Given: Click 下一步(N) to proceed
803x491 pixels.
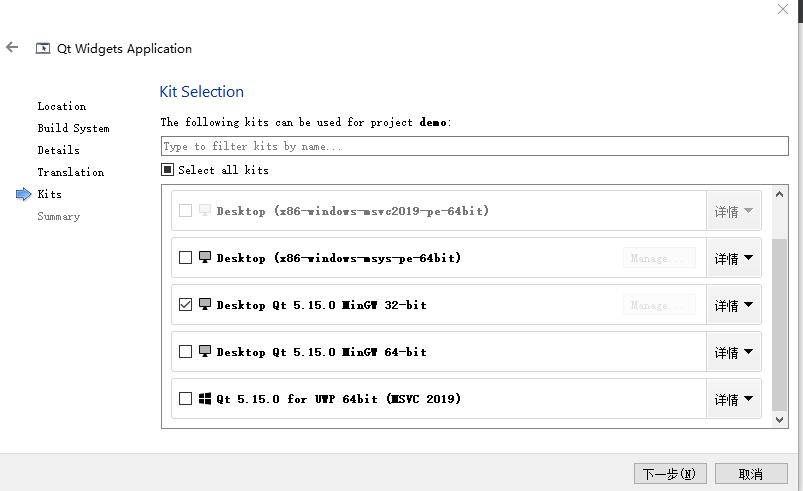Looking at the screenshot, I should (670, 474).
